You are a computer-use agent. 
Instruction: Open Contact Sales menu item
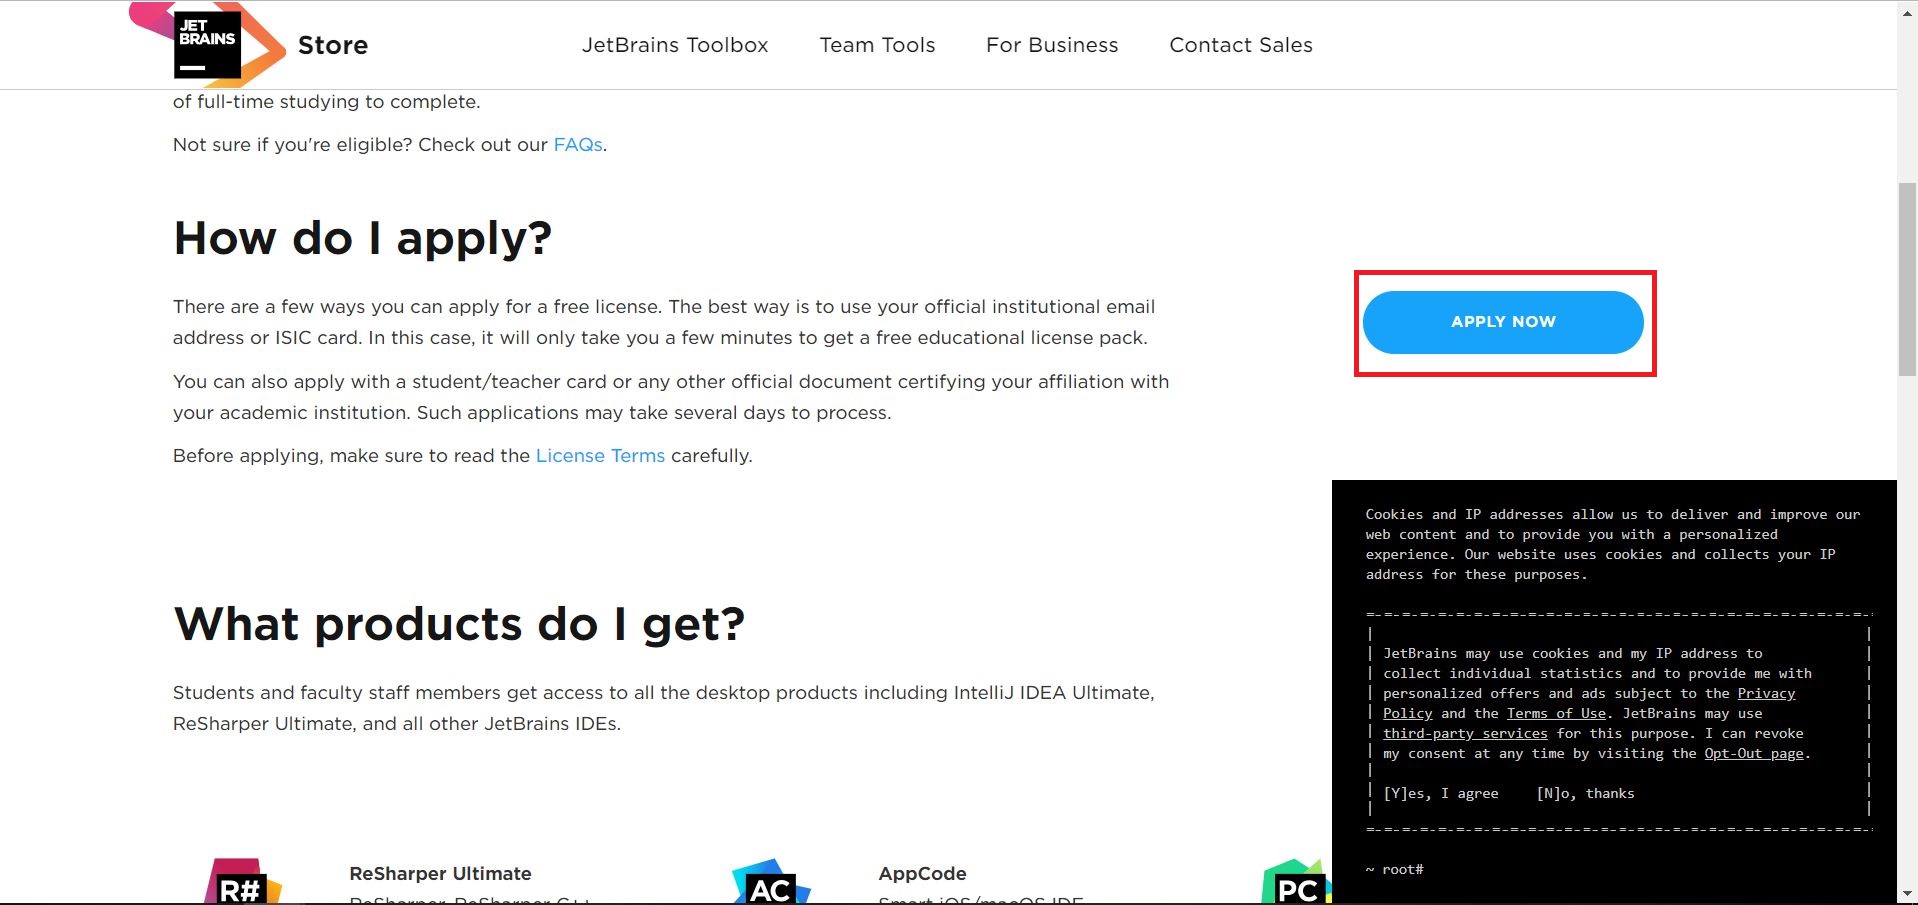1241,45
